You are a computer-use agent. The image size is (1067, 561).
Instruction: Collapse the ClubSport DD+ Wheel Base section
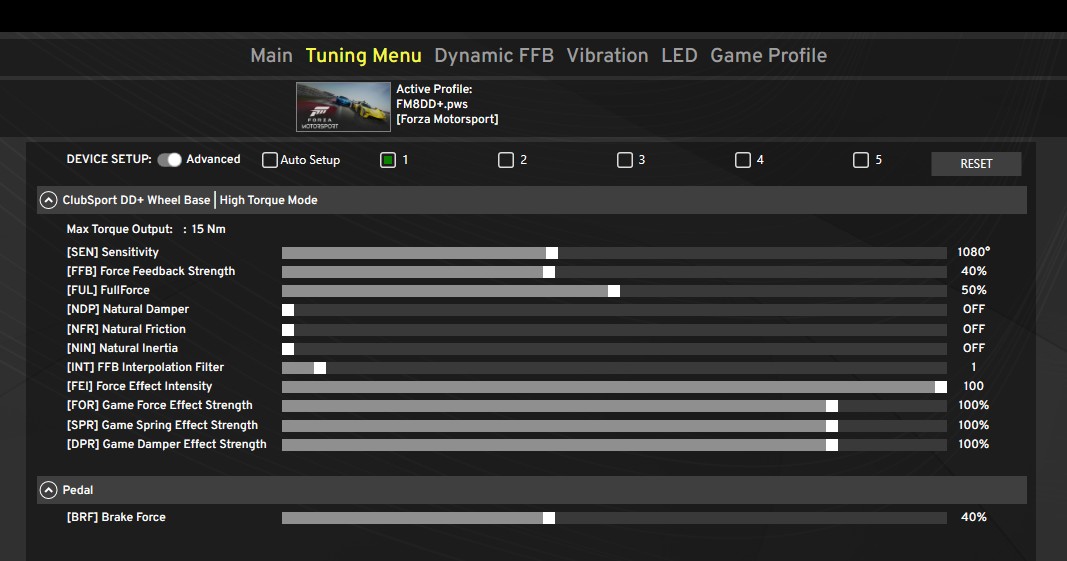[48, 200]
